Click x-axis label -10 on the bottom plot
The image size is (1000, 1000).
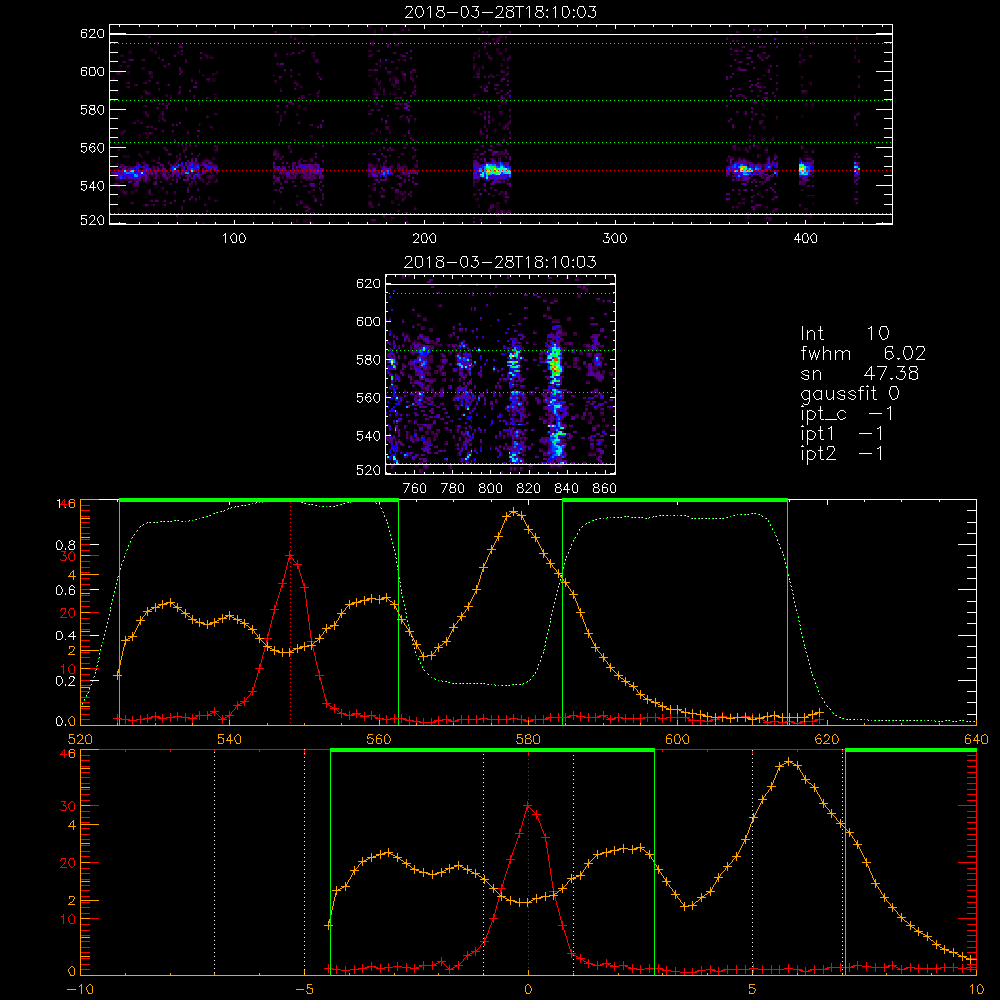80,989
